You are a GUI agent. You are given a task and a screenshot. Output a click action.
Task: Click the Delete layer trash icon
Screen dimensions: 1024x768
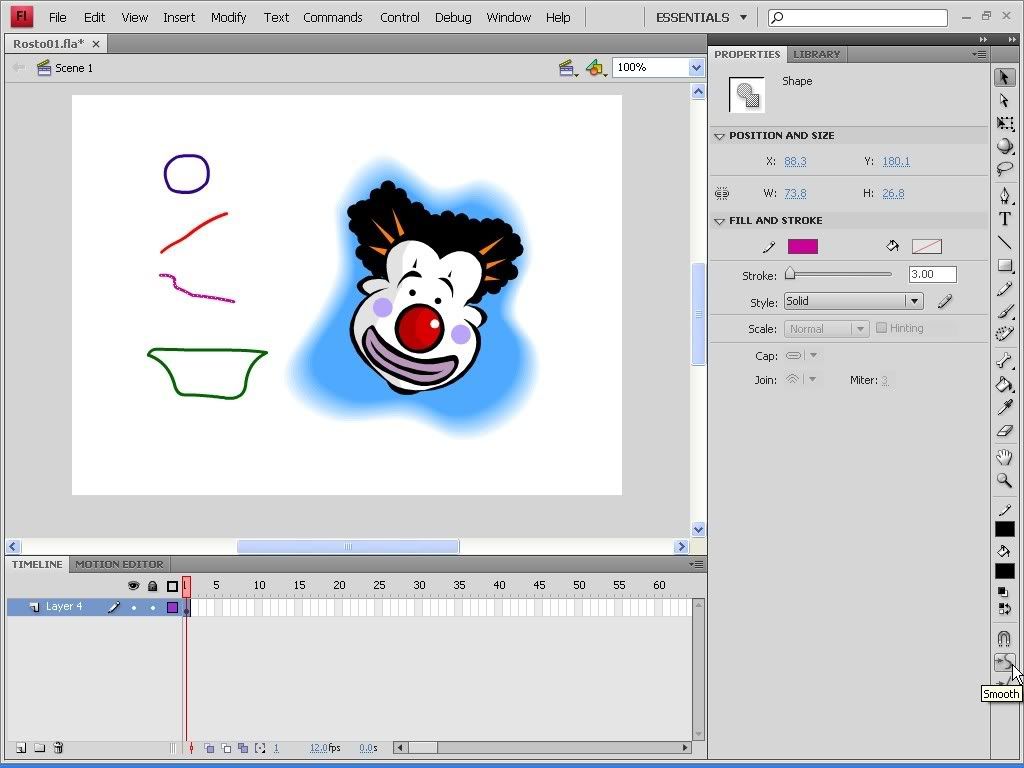point(58,748)
